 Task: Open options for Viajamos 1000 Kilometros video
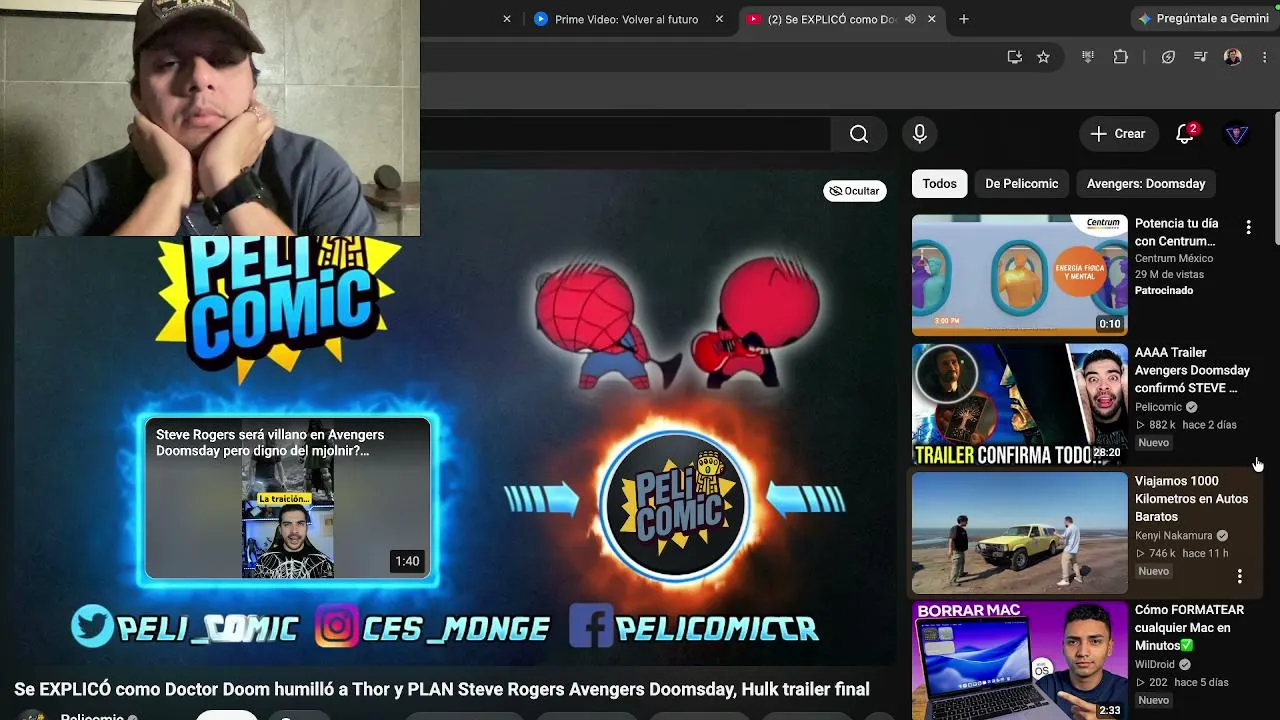[x=1240, y=576]
